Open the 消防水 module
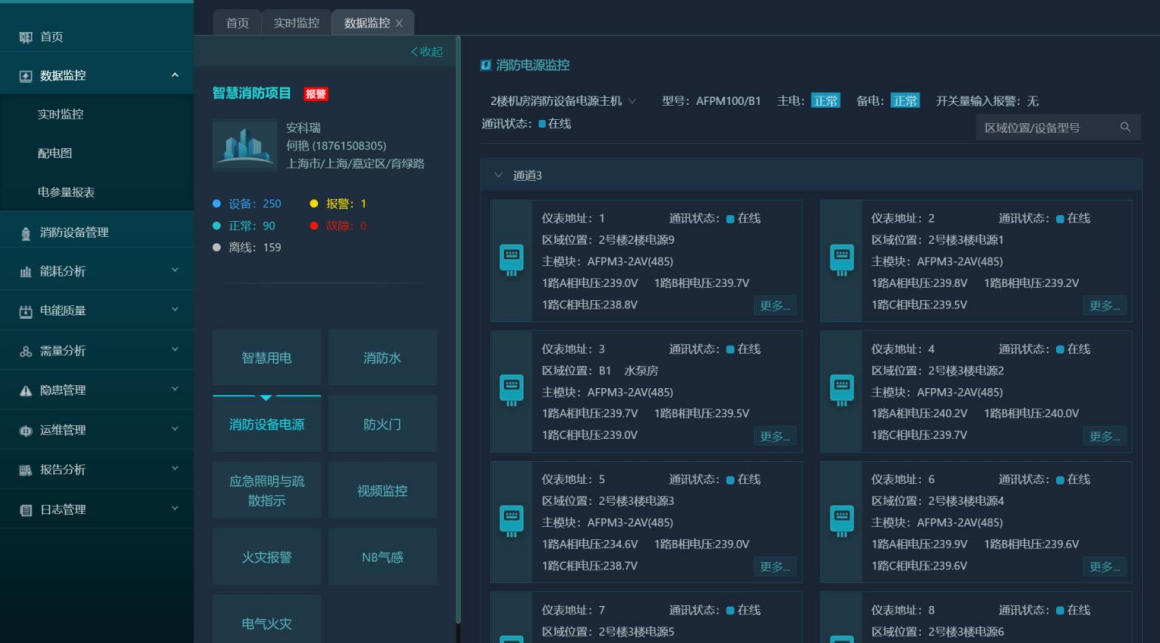This screenshot has height=643, width=1160. point(382,358)
